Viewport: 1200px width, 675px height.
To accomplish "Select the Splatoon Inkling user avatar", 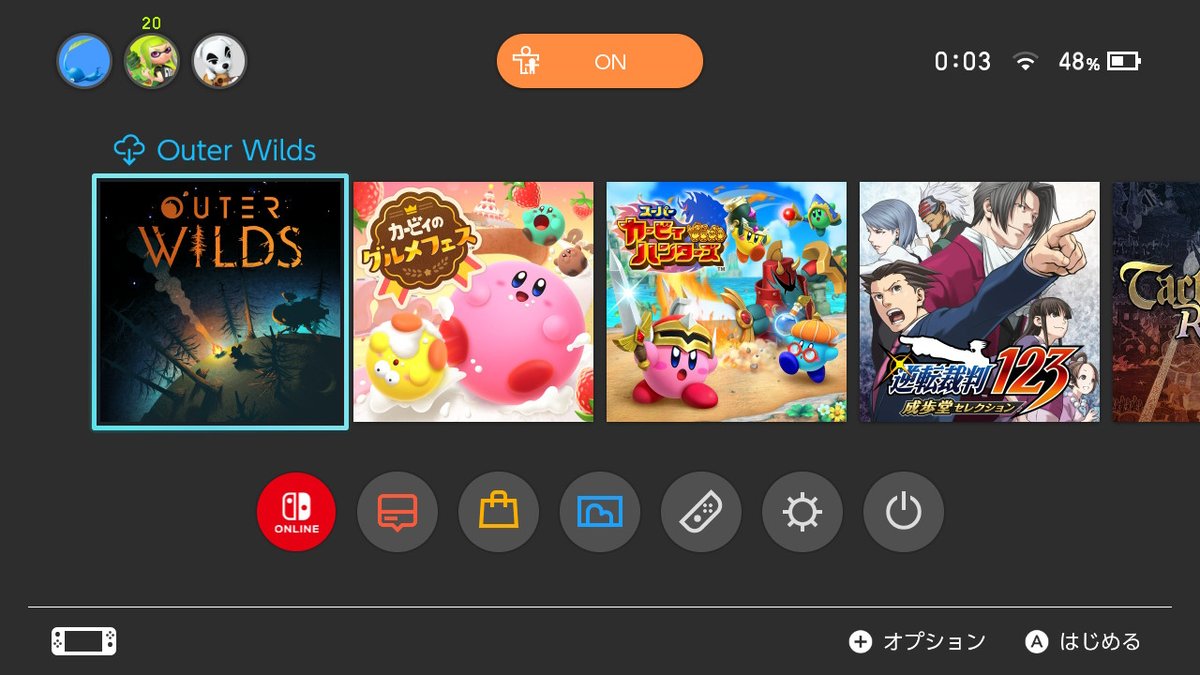I will [151, 61].
